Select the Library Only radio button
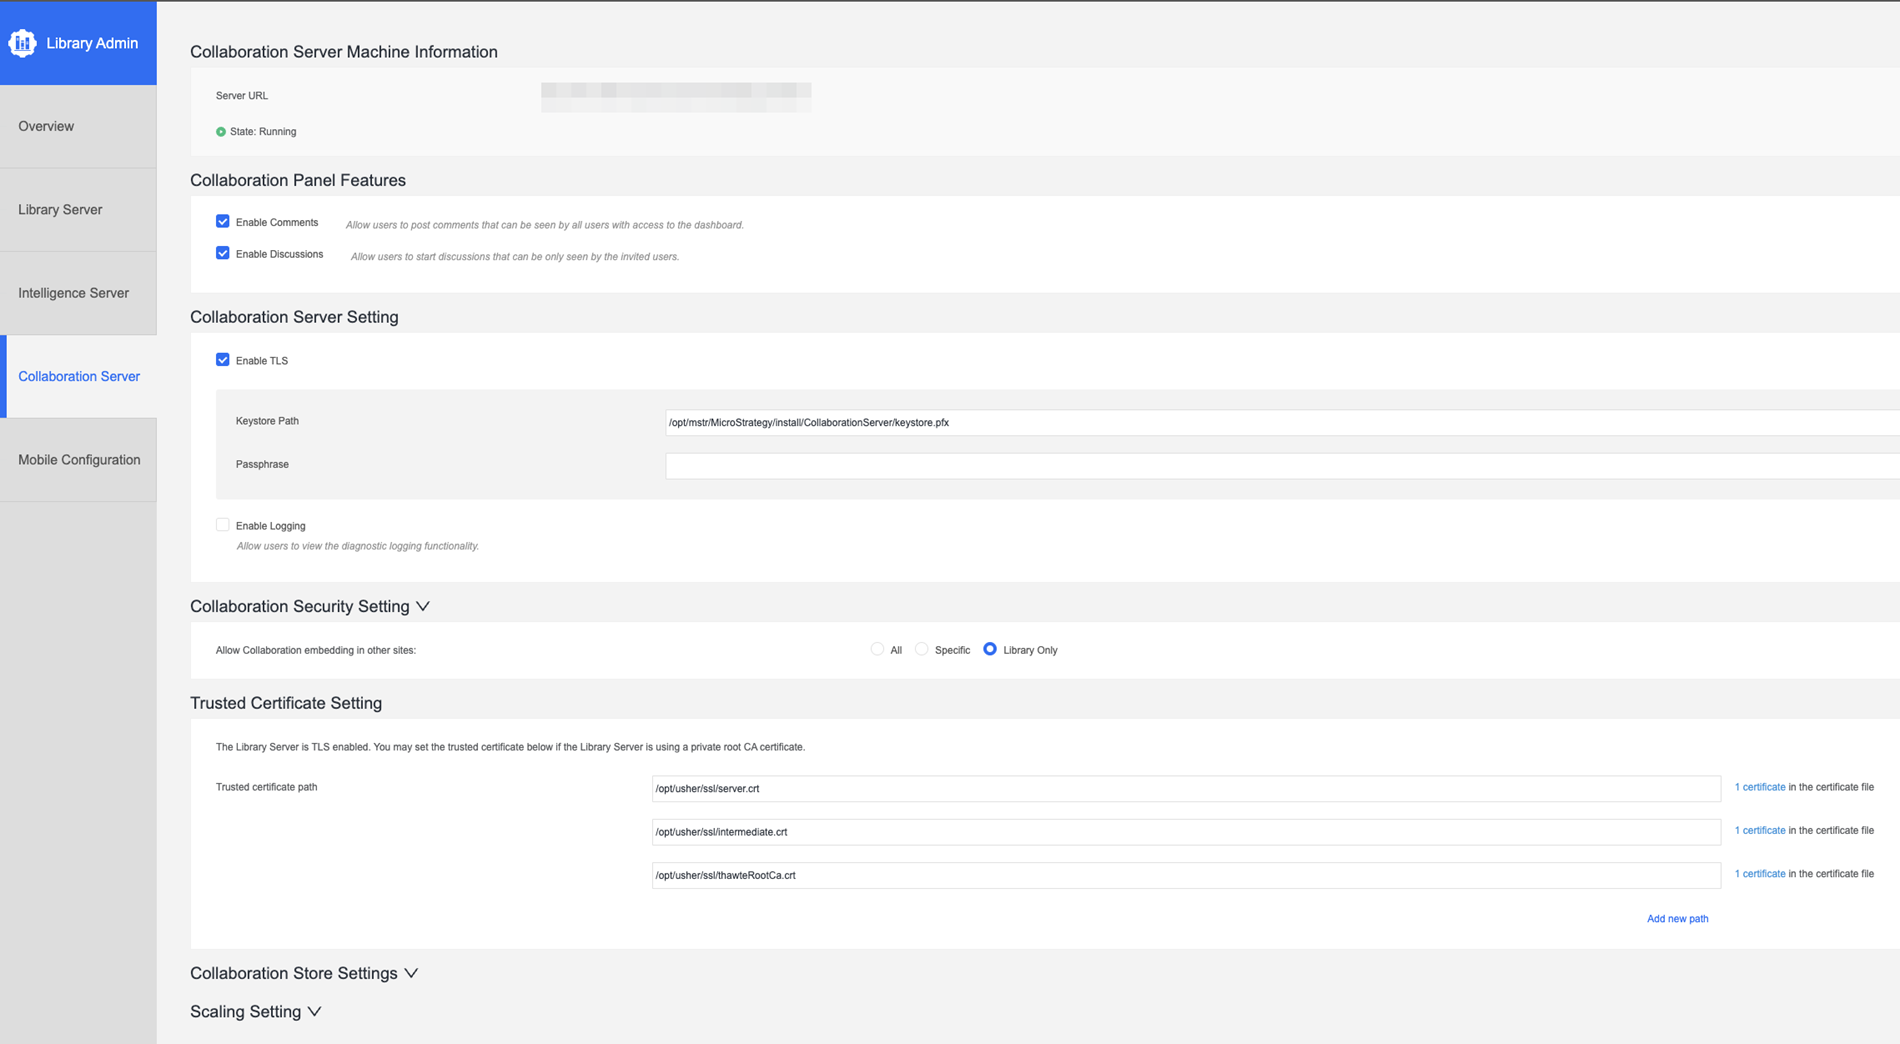Screen dimensions: 1900x1044 pyautogui.click(x=990, y=650)
